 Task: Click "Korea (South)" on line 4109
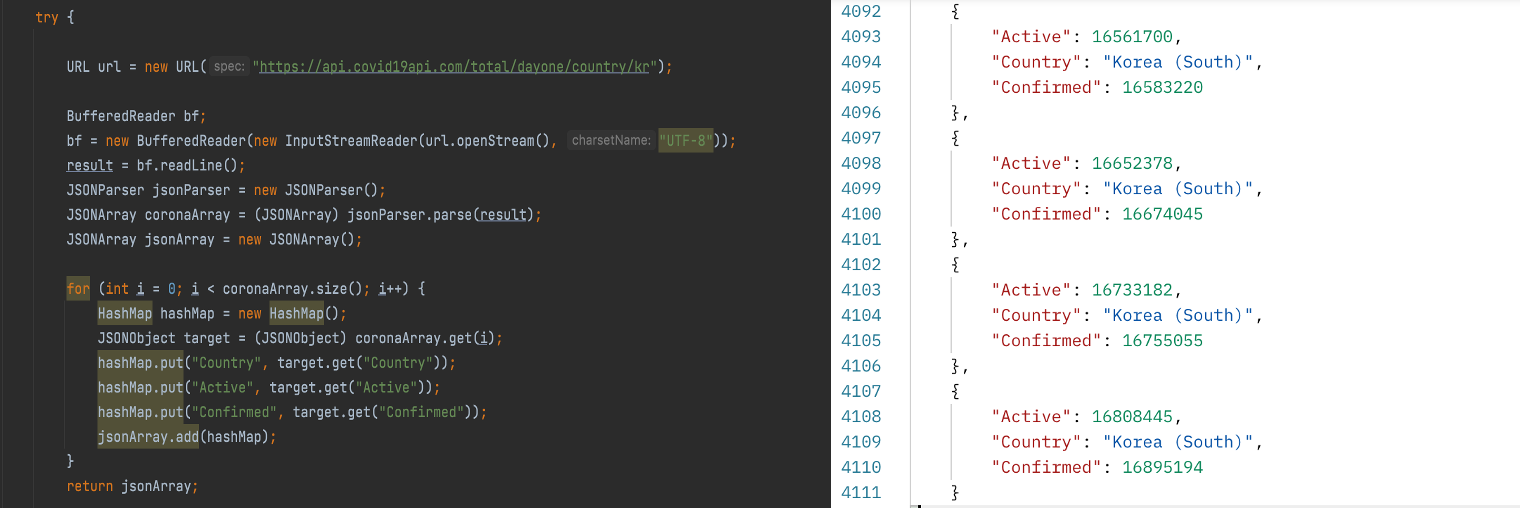(1179, 442)
